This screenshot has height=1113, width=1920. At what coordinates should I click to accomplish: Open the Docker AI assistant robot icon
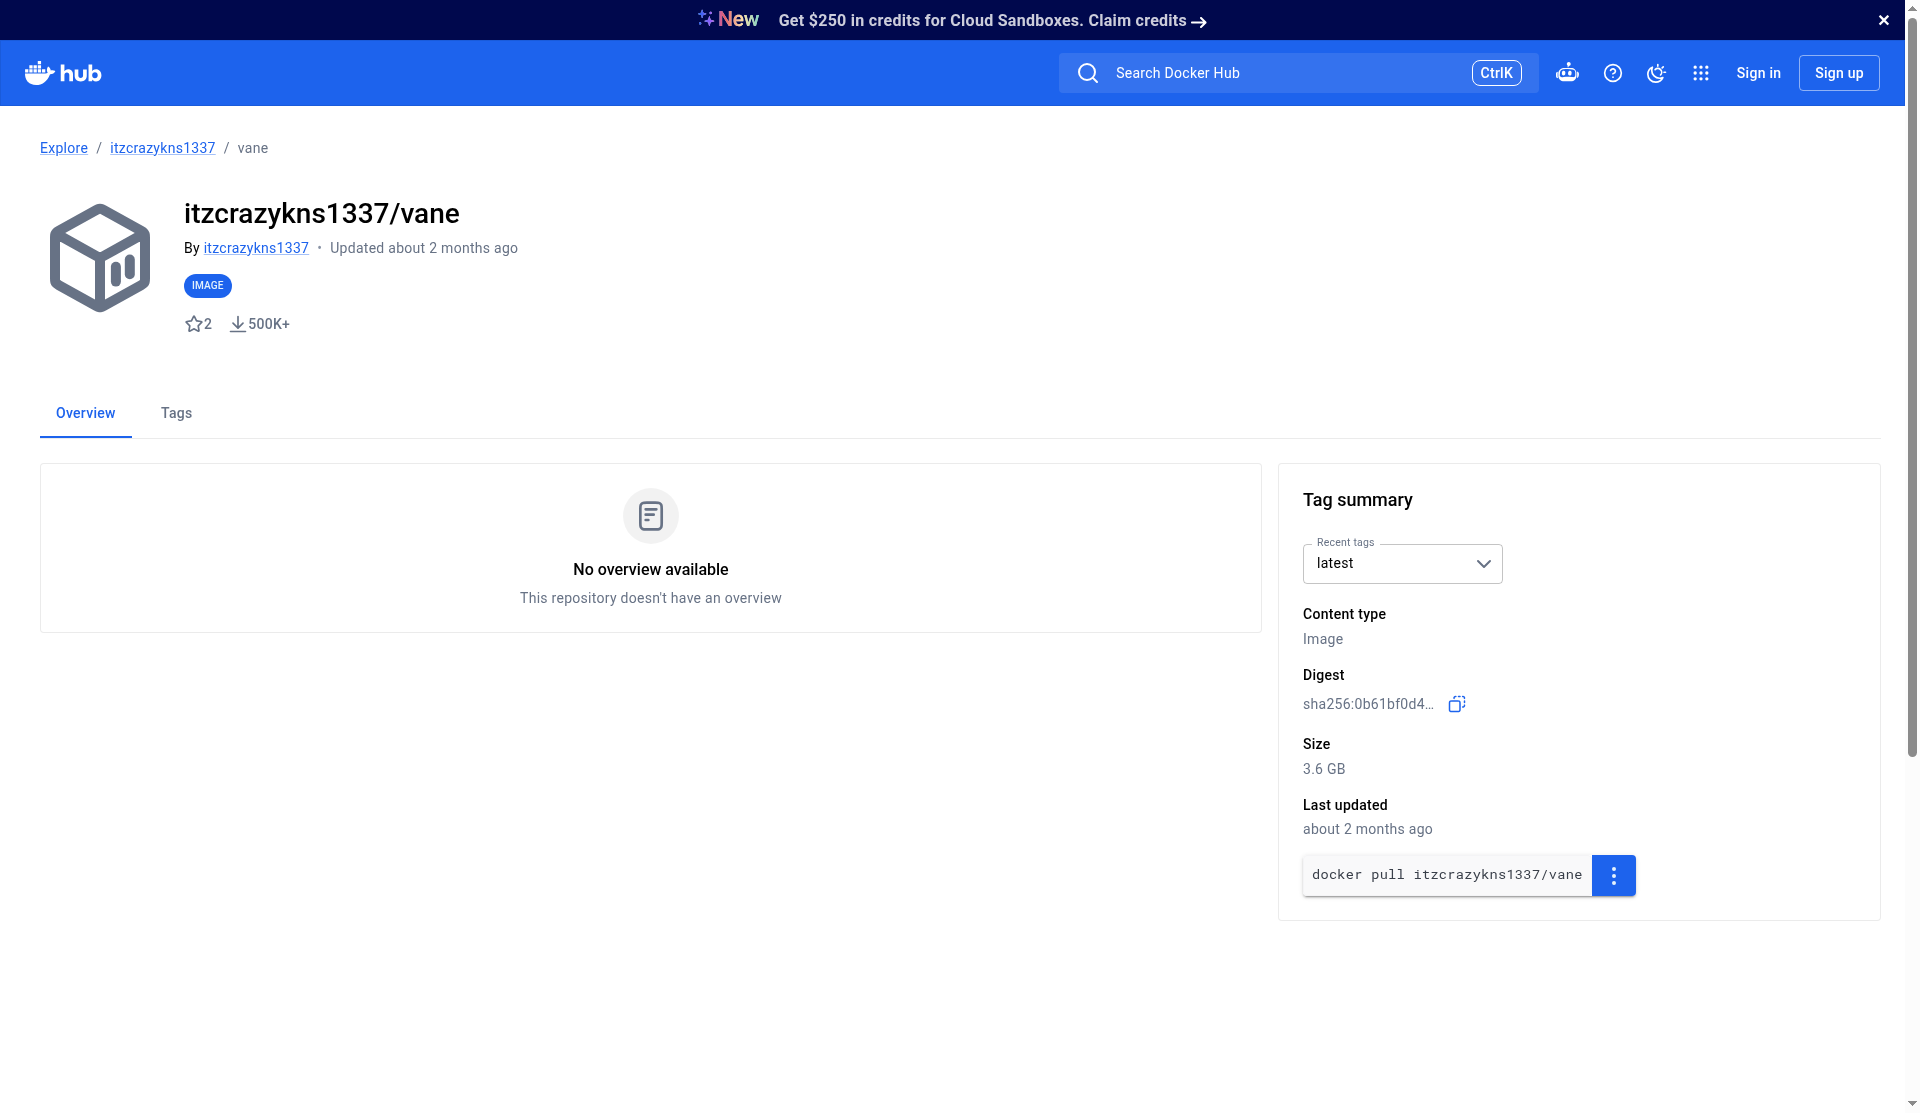1567,73
